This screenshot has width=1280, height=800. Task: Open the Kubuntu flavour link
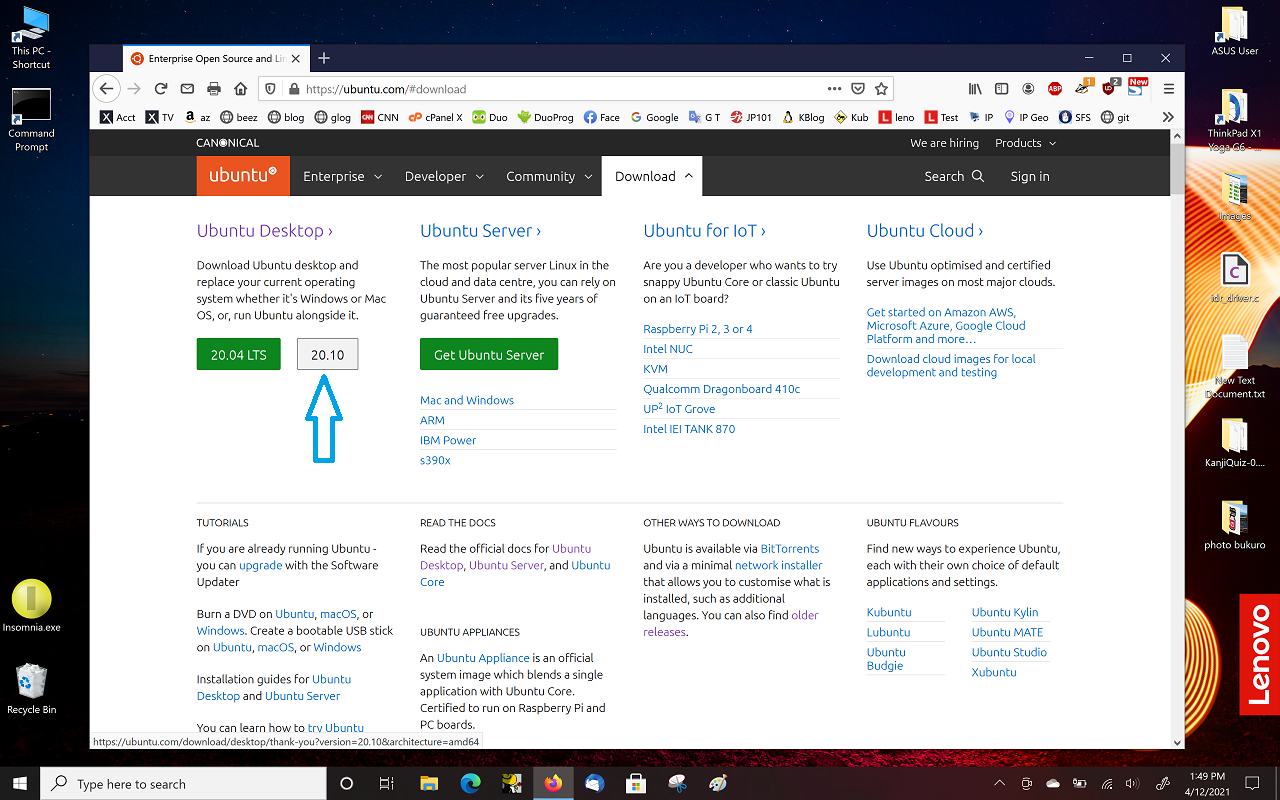889,612
